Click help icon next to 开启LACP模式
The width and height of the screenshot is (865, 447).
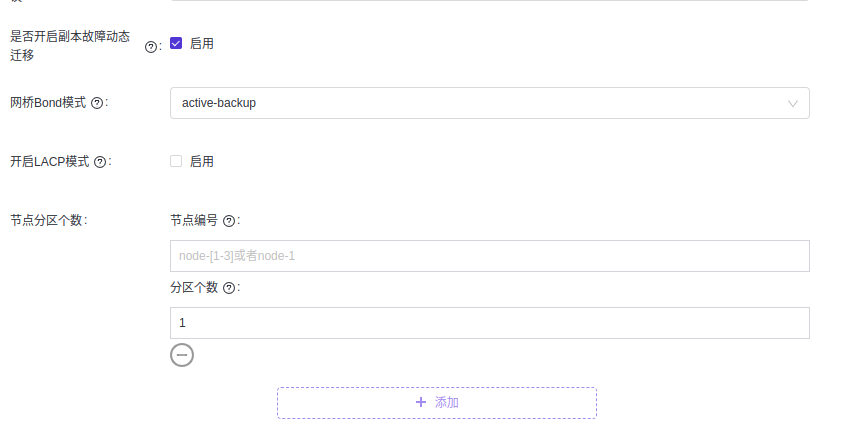tap(100, 162)
